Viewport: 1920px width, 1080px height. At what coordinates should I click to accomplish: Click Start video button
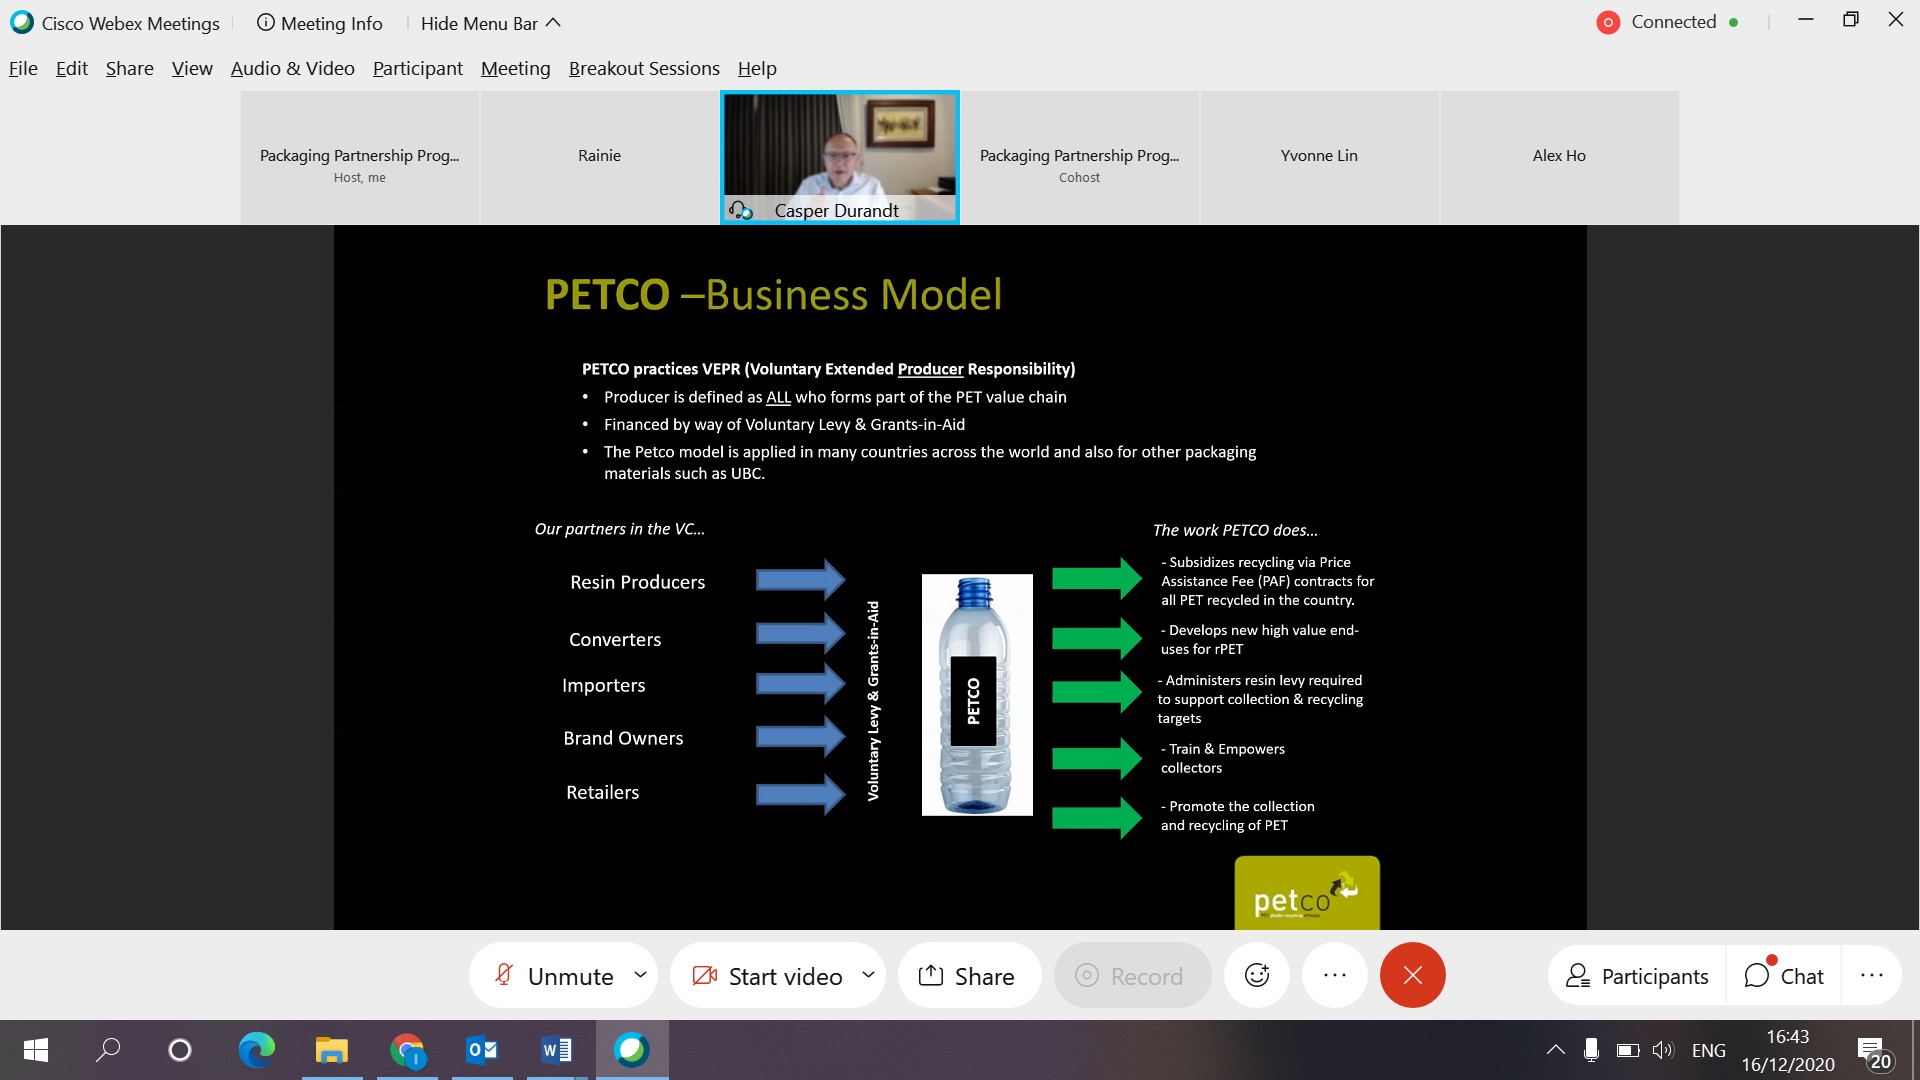coord(768,975)
